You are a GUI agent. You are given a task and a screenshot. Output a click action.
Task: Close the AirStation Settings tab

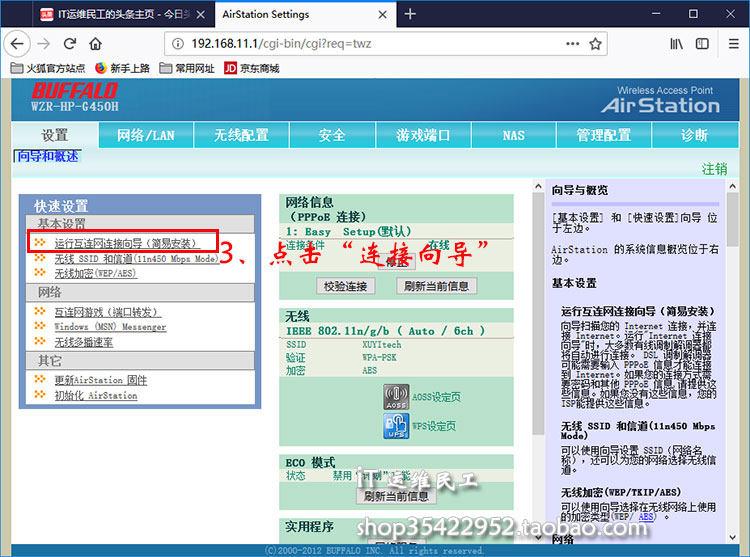382,15
